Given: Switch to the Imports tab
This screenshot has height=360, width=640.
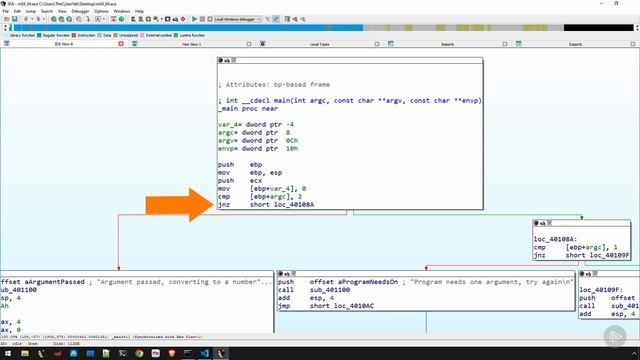Looking at the screenshot, I should (447, 44).
